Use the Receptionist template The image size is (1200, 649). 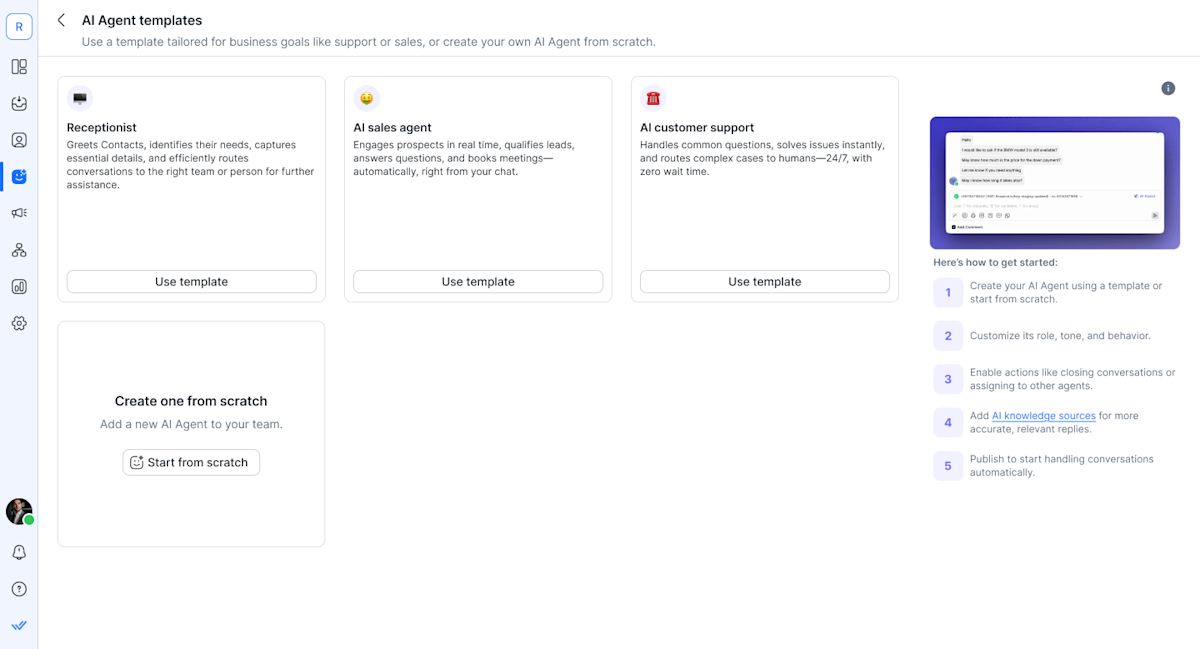(190, 281)
